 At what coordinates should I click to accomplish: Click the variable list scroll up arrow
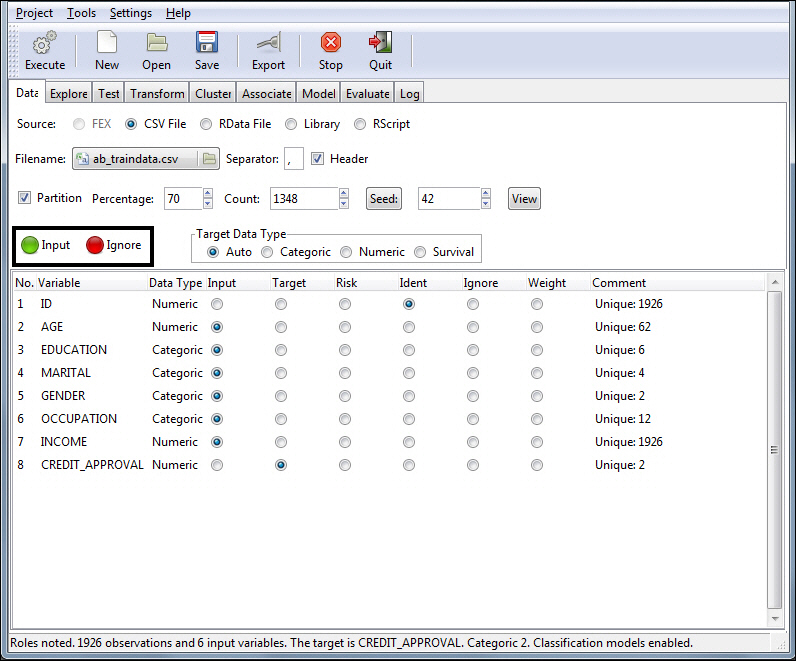[775, 282]
